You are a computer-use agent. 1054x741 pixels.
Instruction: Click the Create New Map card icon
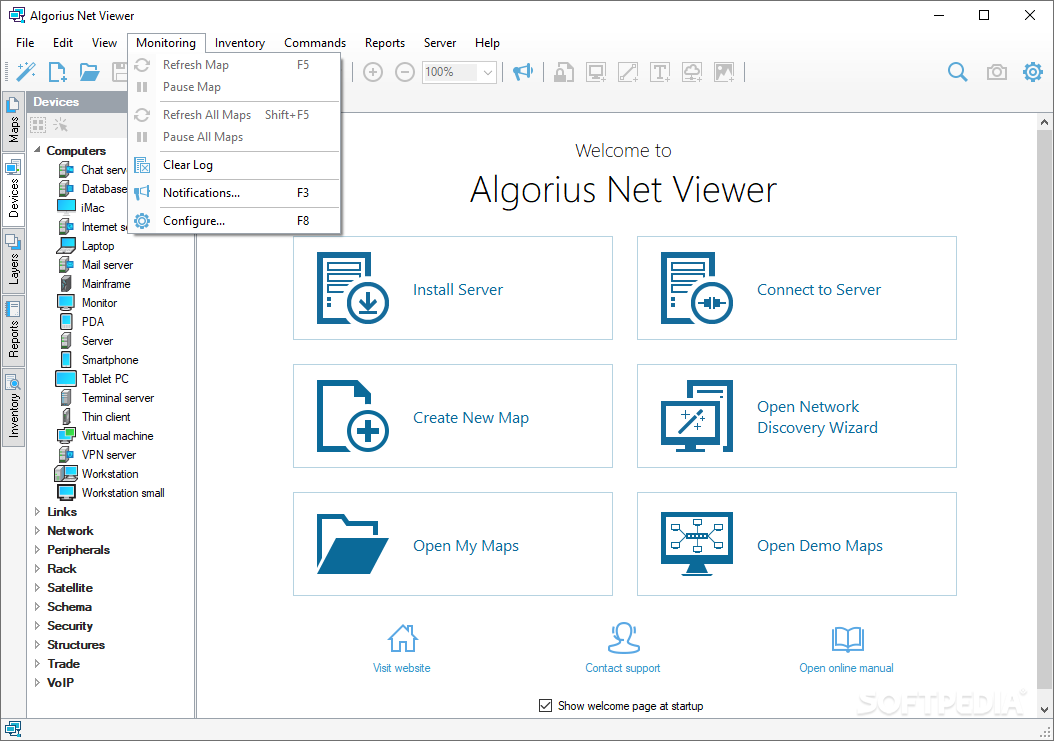[352, 416]
